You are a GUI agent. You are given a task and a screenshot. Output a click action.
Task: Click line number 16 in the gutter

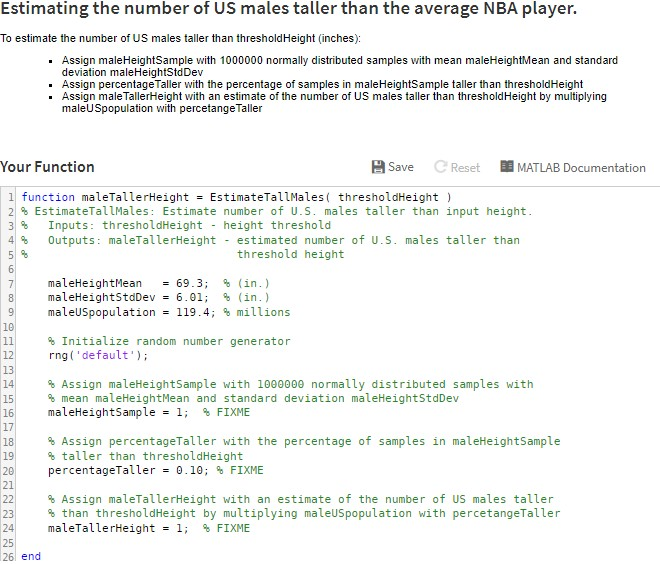tap(8, 413)
